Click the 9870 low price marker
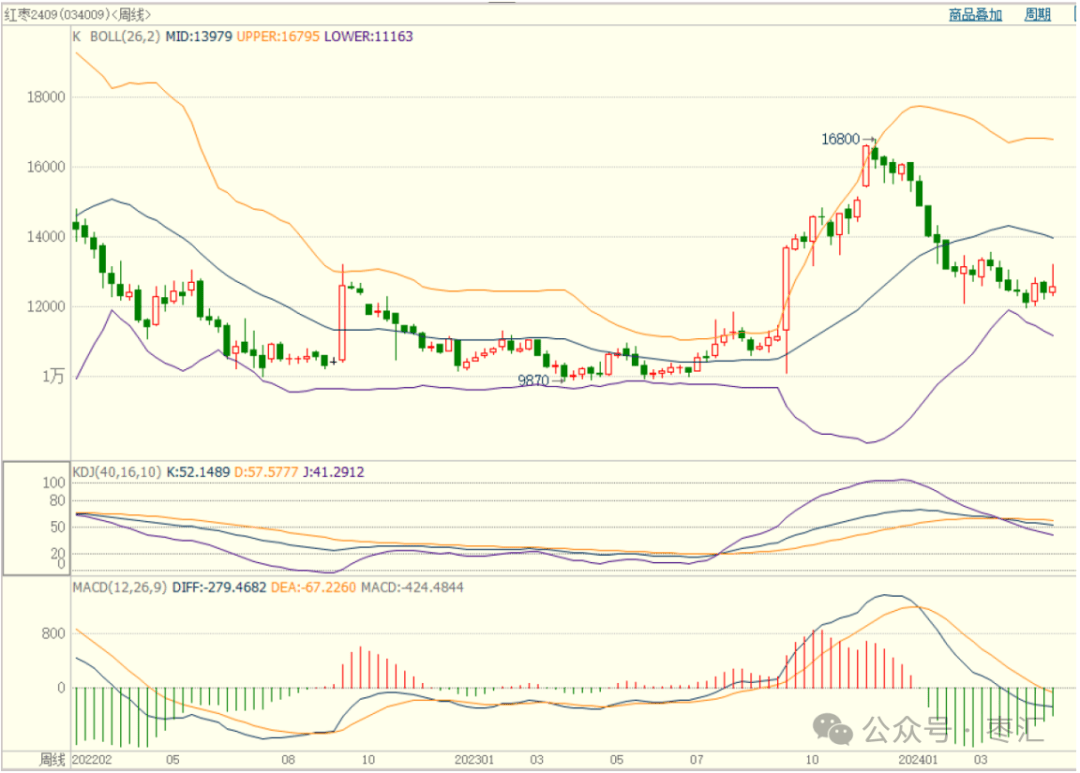 pos(533,381)
